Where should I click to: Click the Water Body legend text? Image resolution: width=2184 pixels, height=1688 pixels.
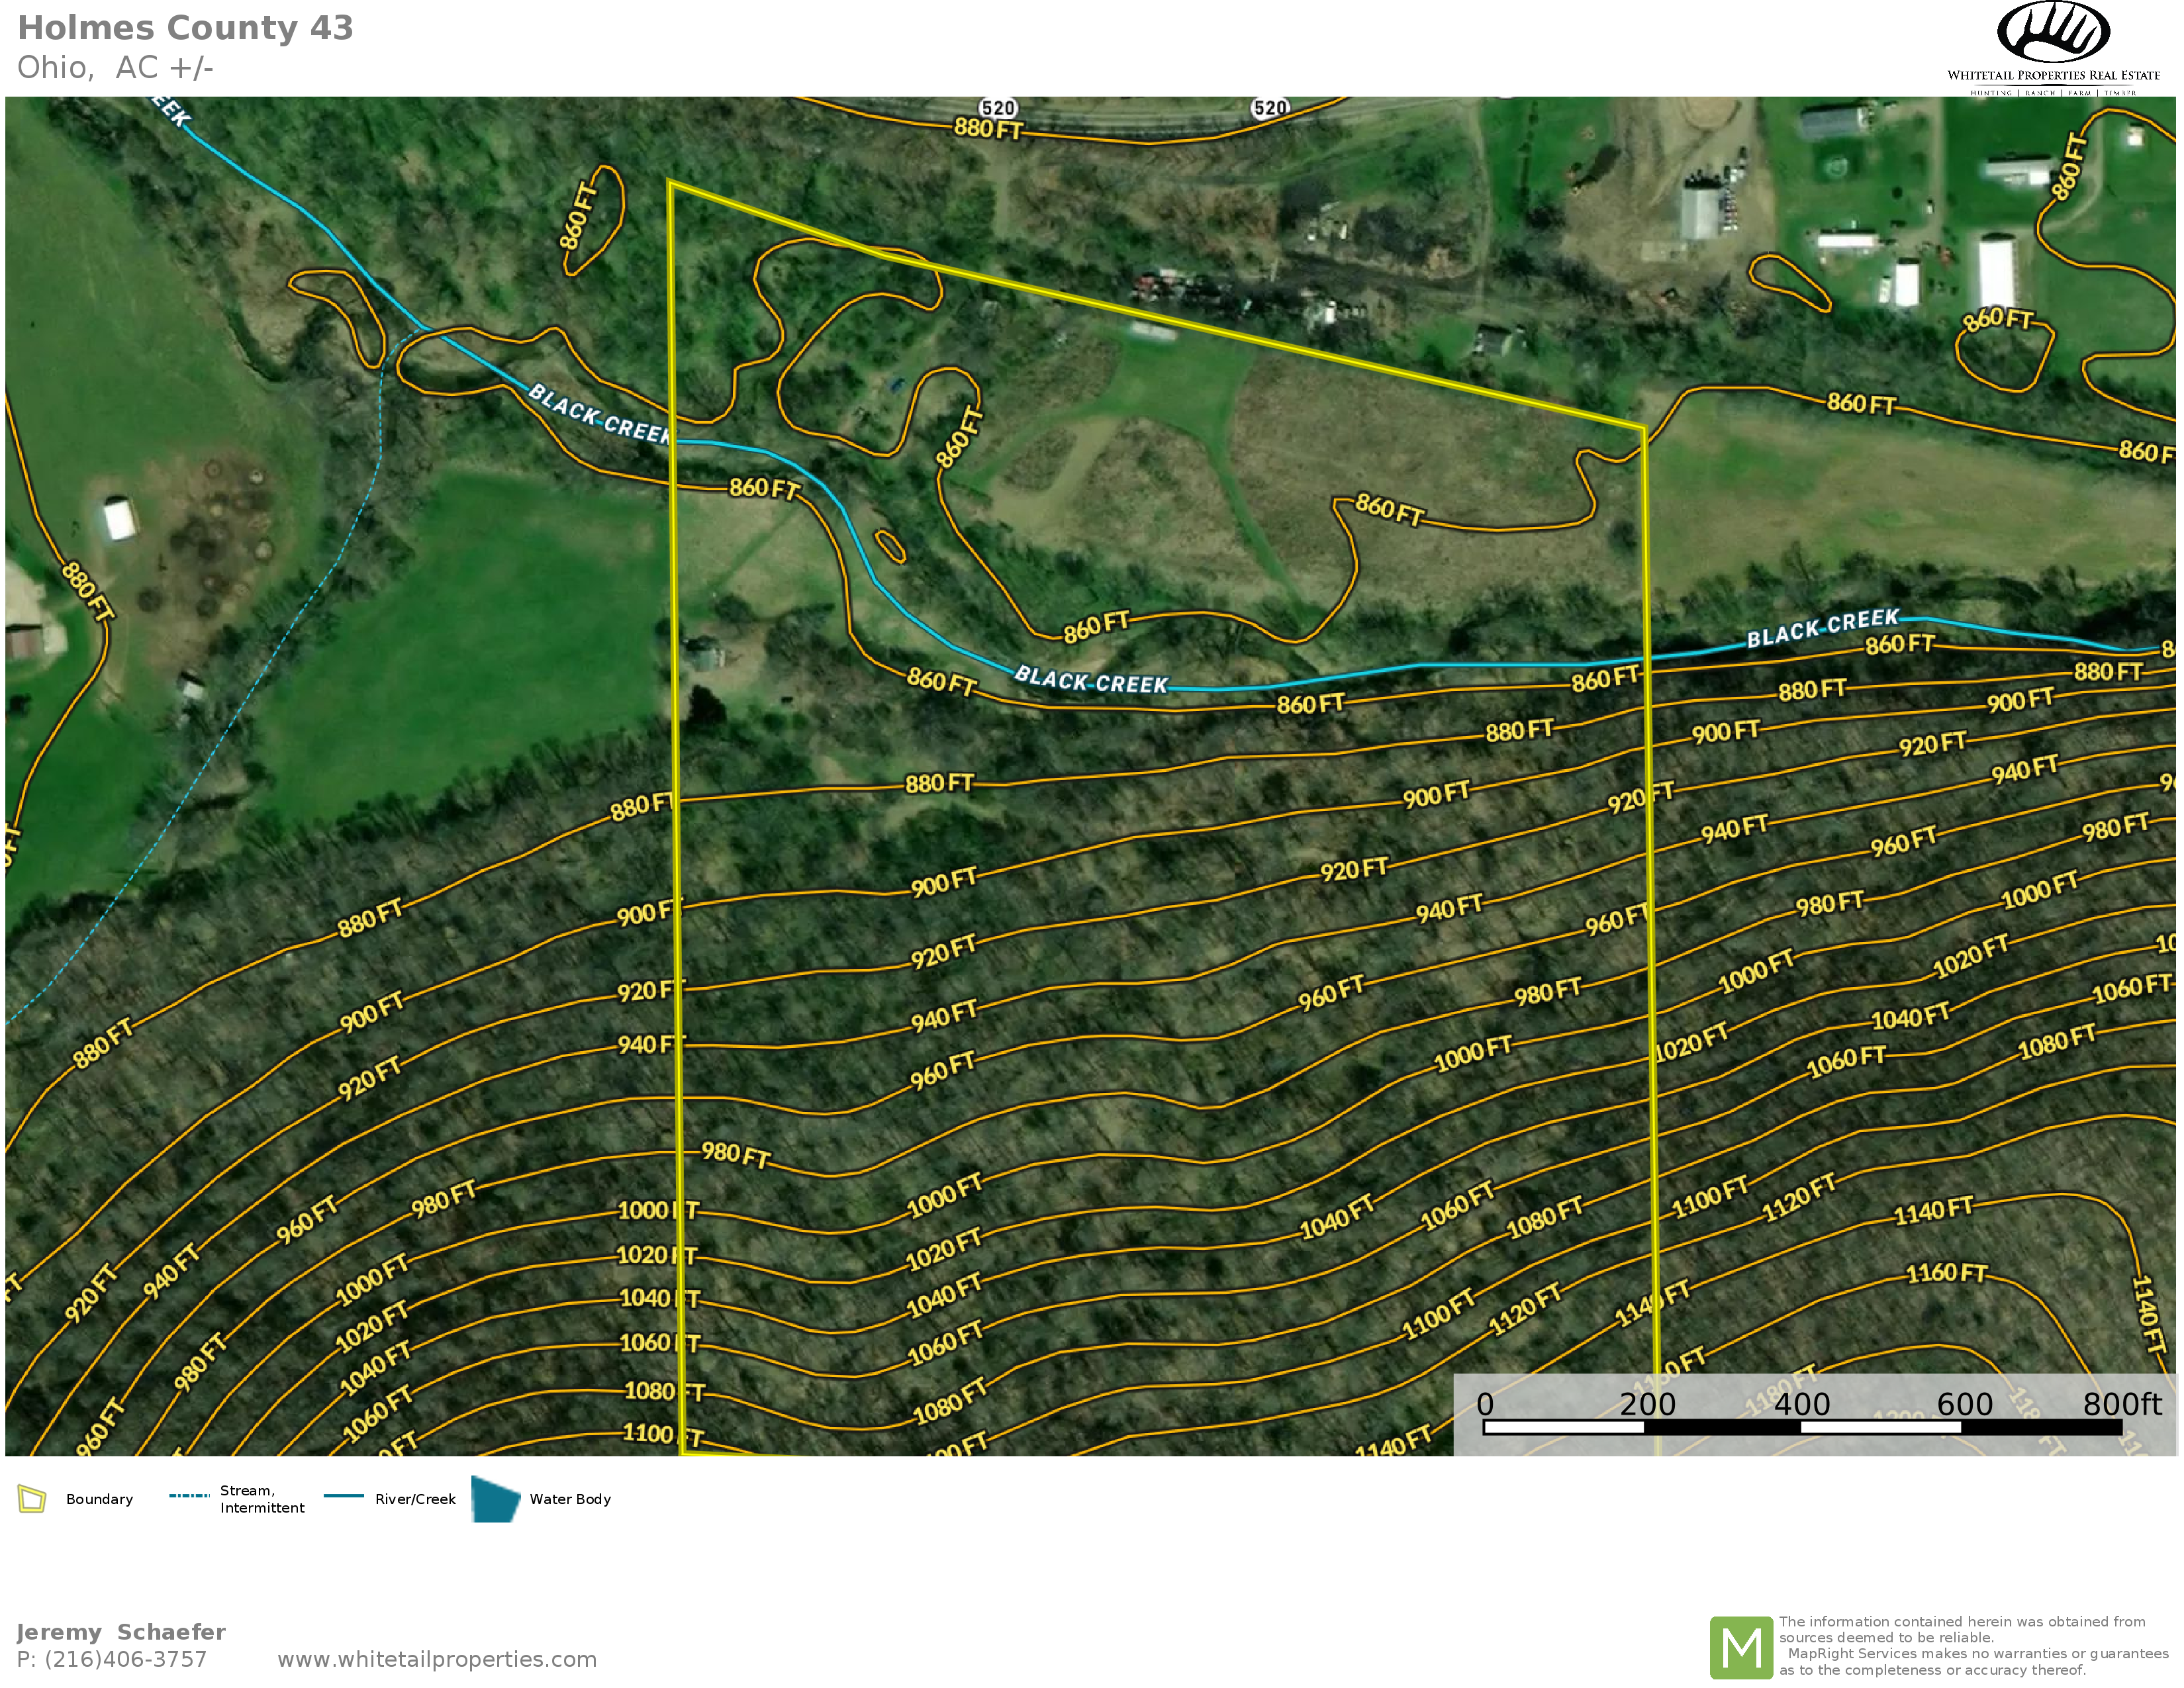point(570,1499)
